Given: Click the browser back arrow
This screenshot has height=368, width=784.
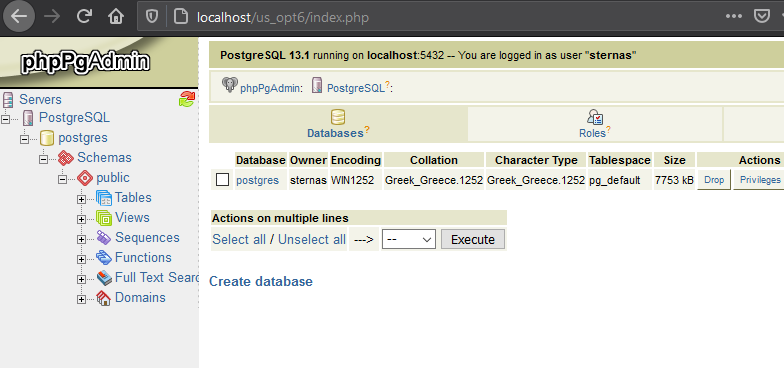Looking at the screenshot, I should (18, 16).
